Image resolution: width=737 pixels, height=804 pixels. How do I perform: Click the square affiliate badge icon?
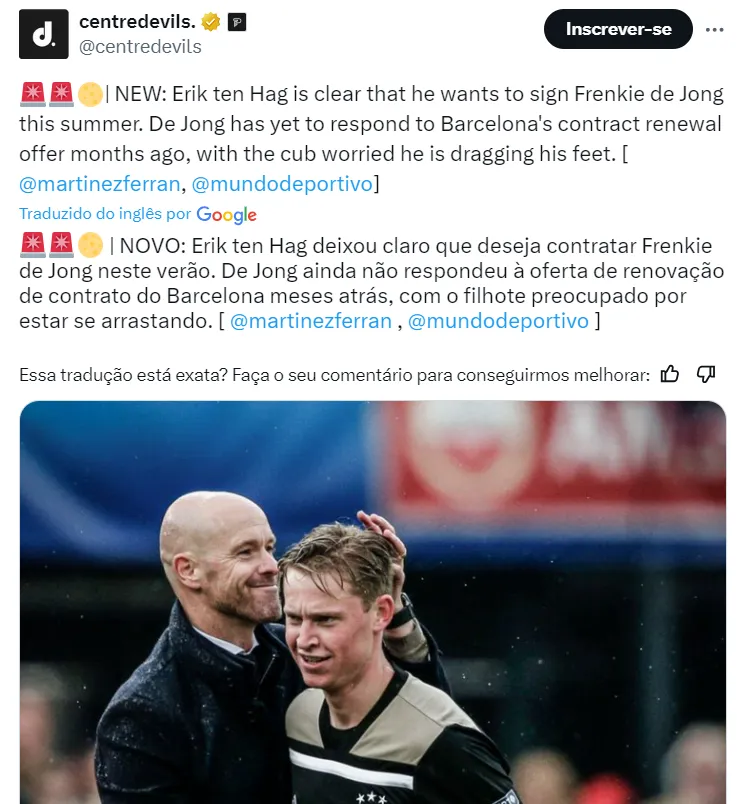click(x=236, y=23)
